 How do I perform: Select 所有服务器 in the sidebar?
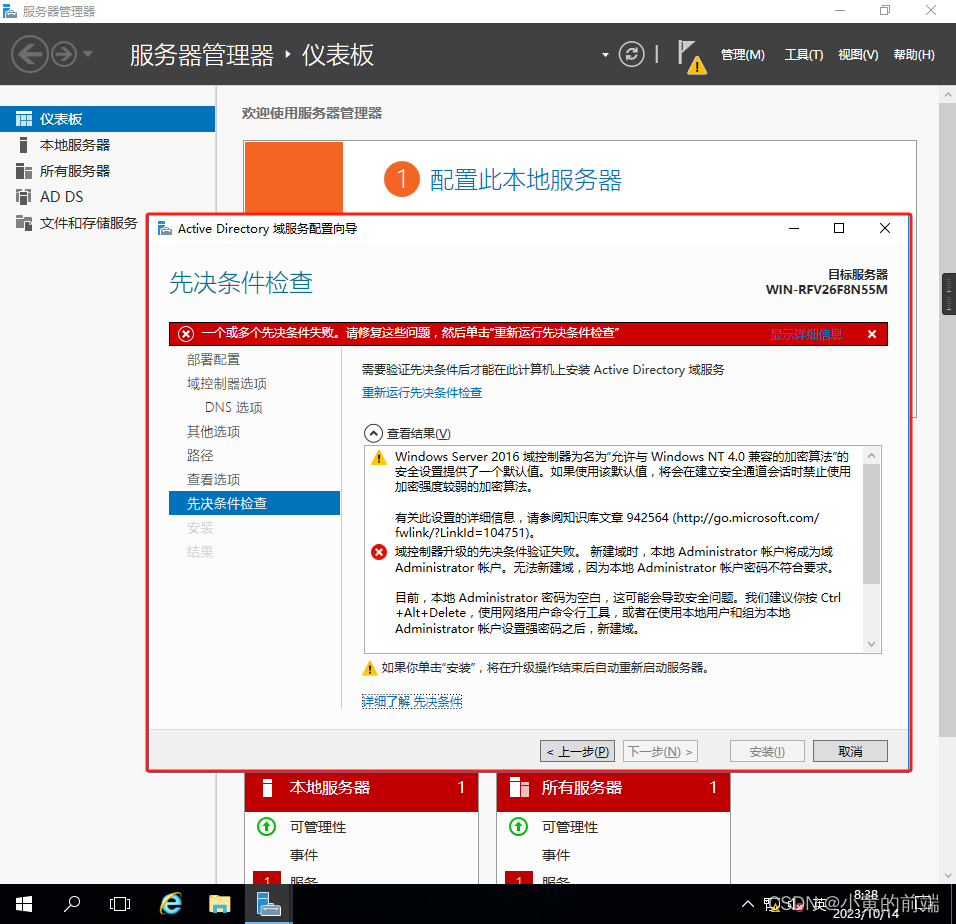pyautogui.click(x=107, y=171)
